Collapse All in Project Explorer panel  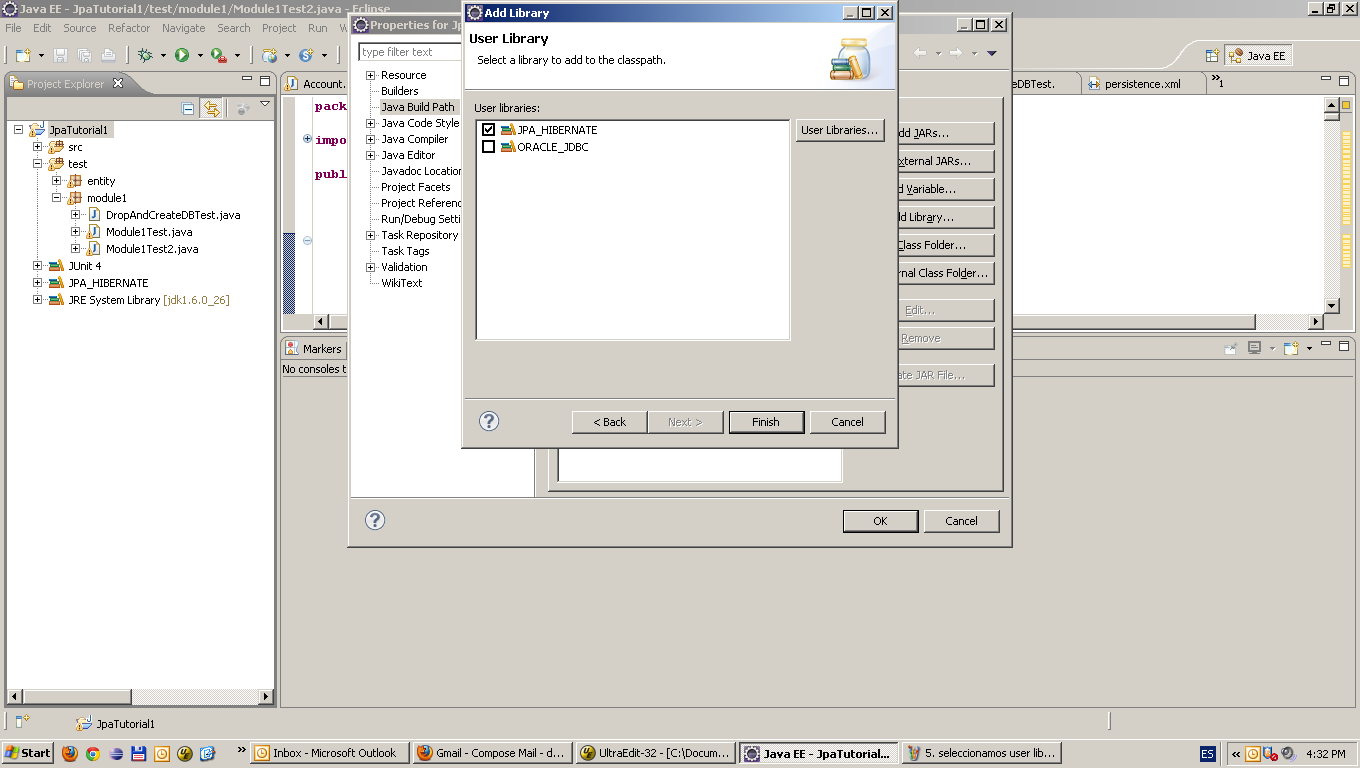tap(188, 107)
